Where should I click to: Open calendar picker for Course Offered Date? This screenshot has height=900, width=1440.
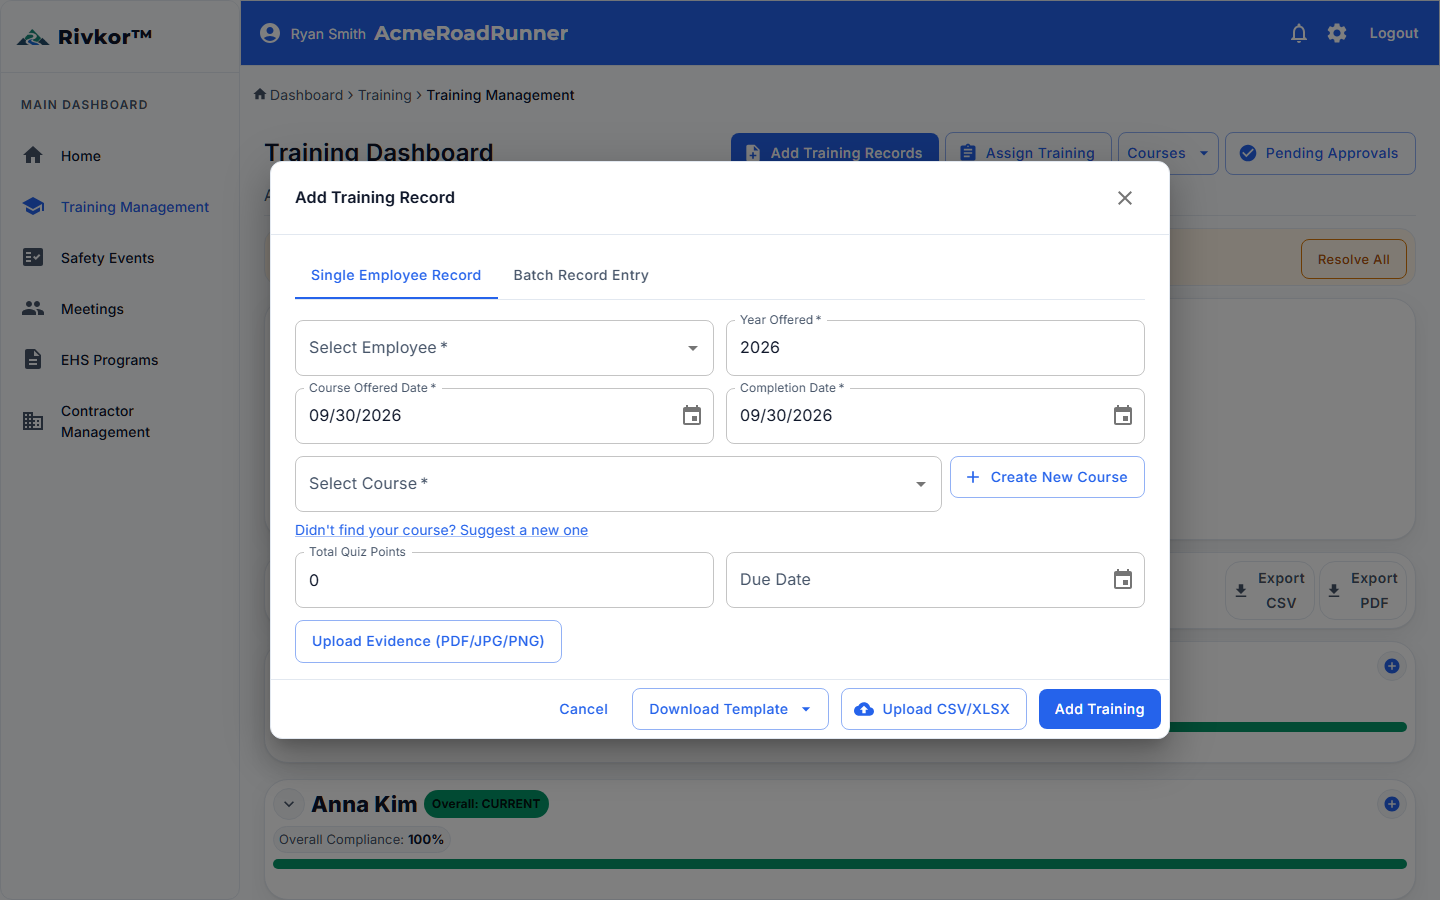pyautogui.click(x=692, y=415)
